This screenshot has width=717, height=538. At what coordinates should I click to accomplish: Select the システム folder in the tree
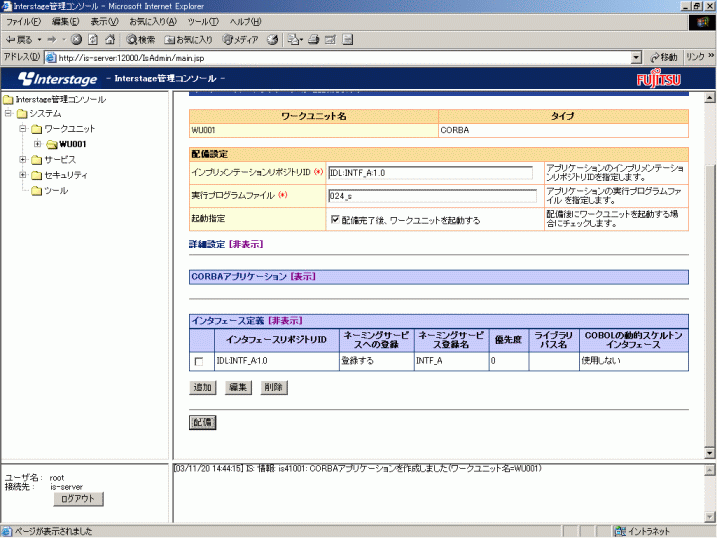39,113
